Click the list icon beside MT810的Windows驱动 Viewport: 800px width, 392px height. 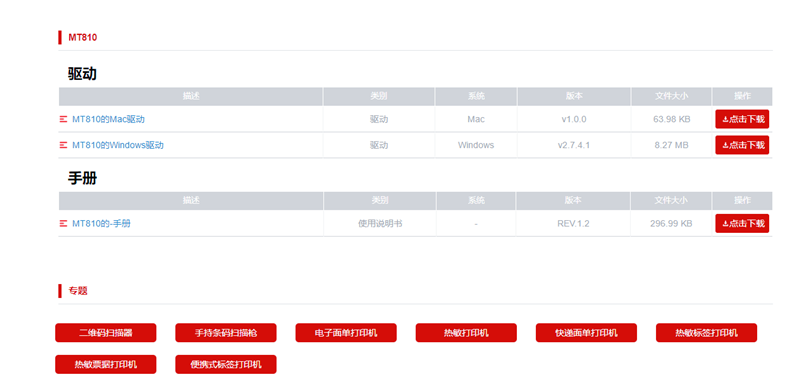pyautogui.click(x=63, y=145)
